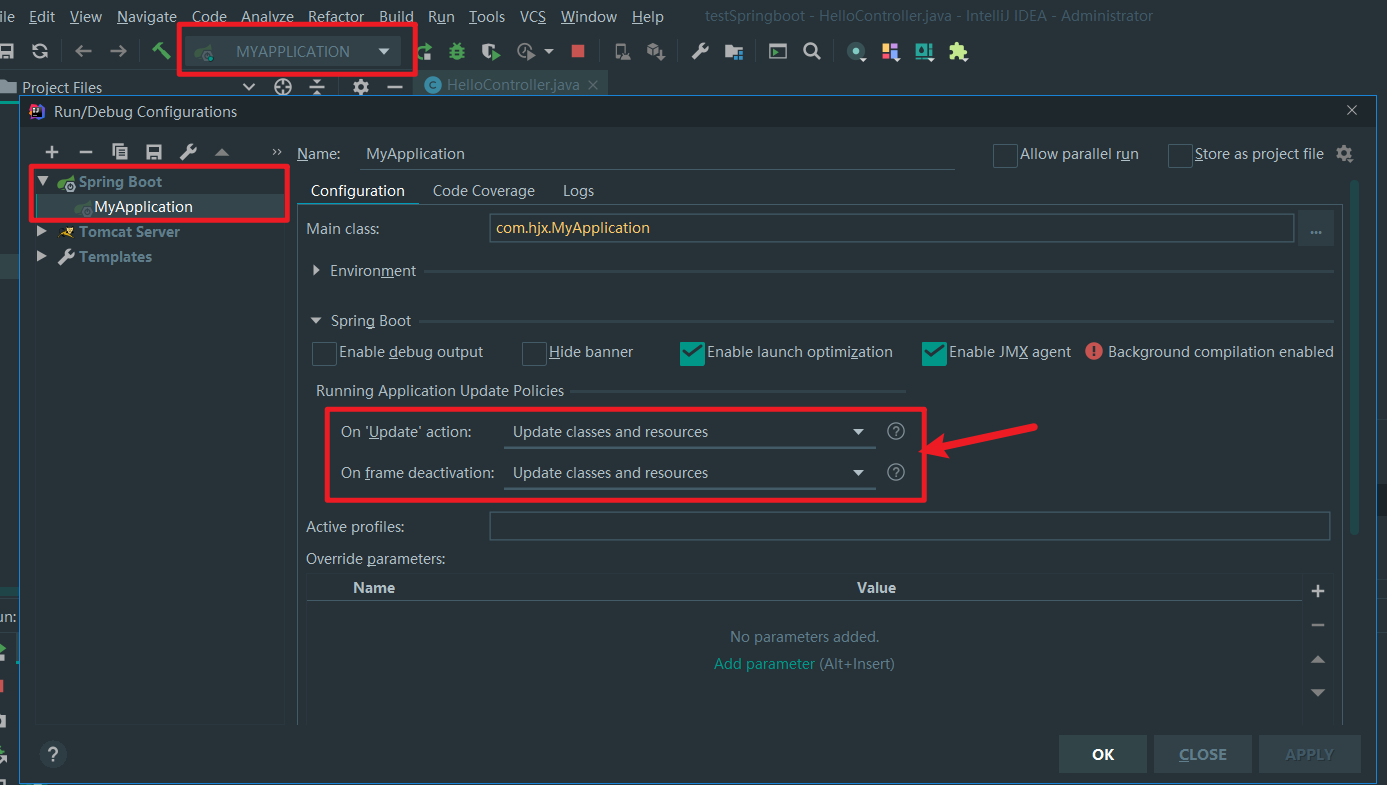Add new configuration with plus icon
The height and width of the screenshot is (785, 1387).
click(52, 152)
